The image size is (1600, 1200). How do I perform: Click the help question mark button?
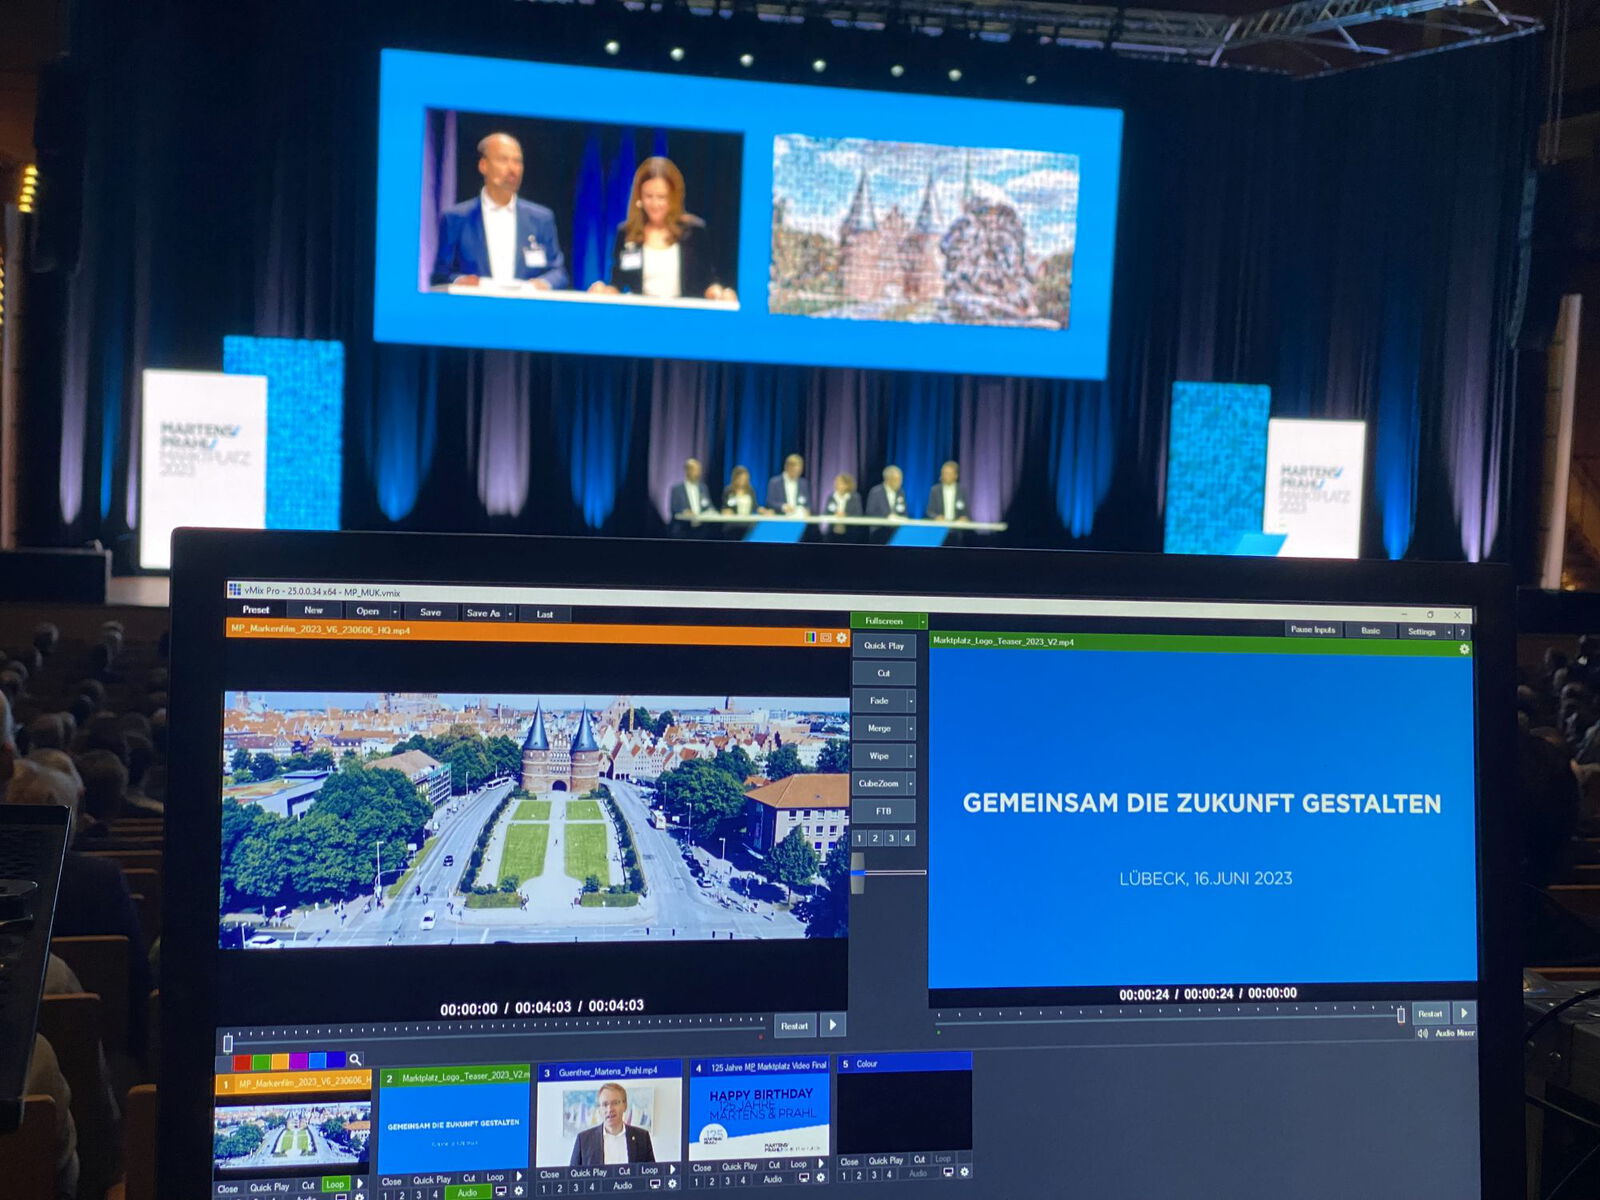[1462, 632]
